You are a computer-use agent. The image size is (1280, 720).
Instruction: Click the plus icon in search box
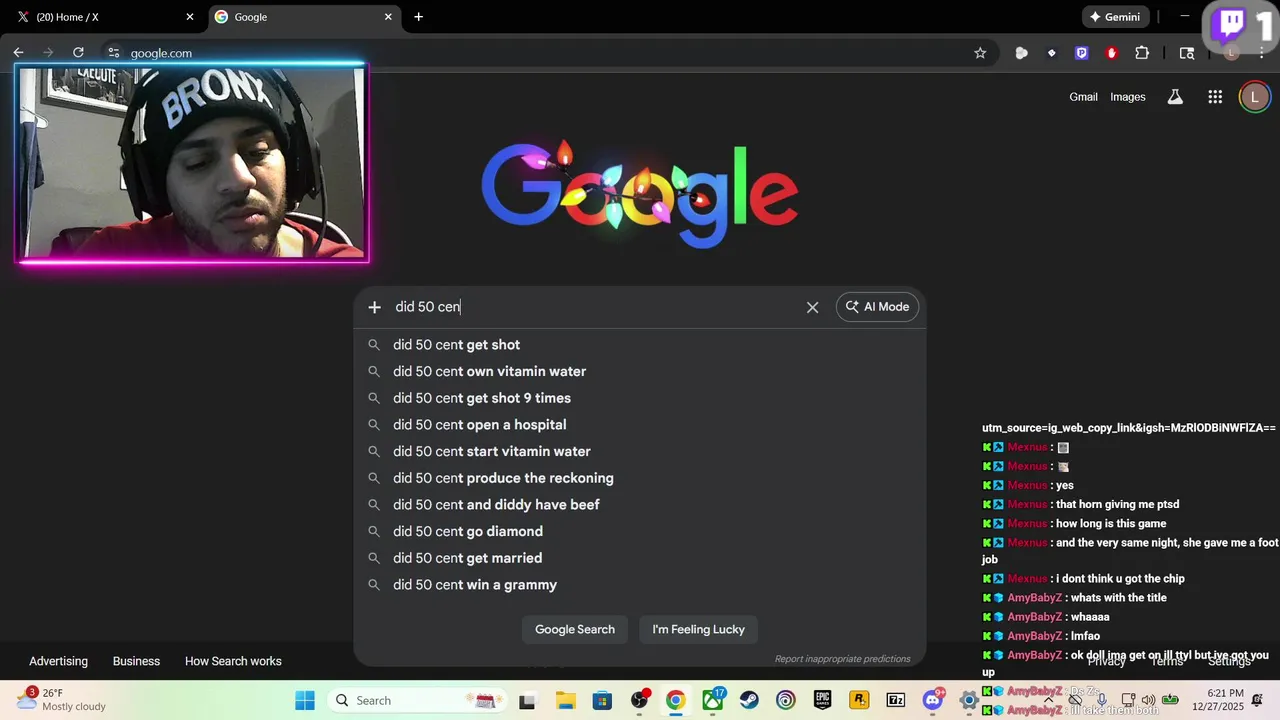[374, 307]
